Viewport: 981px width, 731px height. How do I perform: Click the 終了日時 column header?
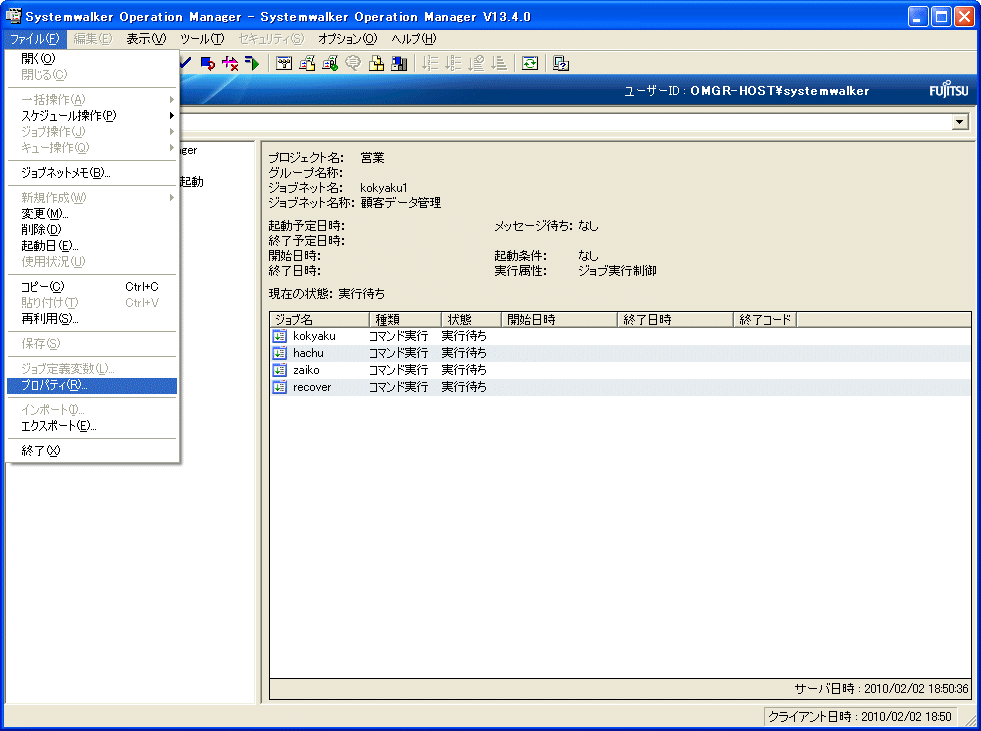675,320
